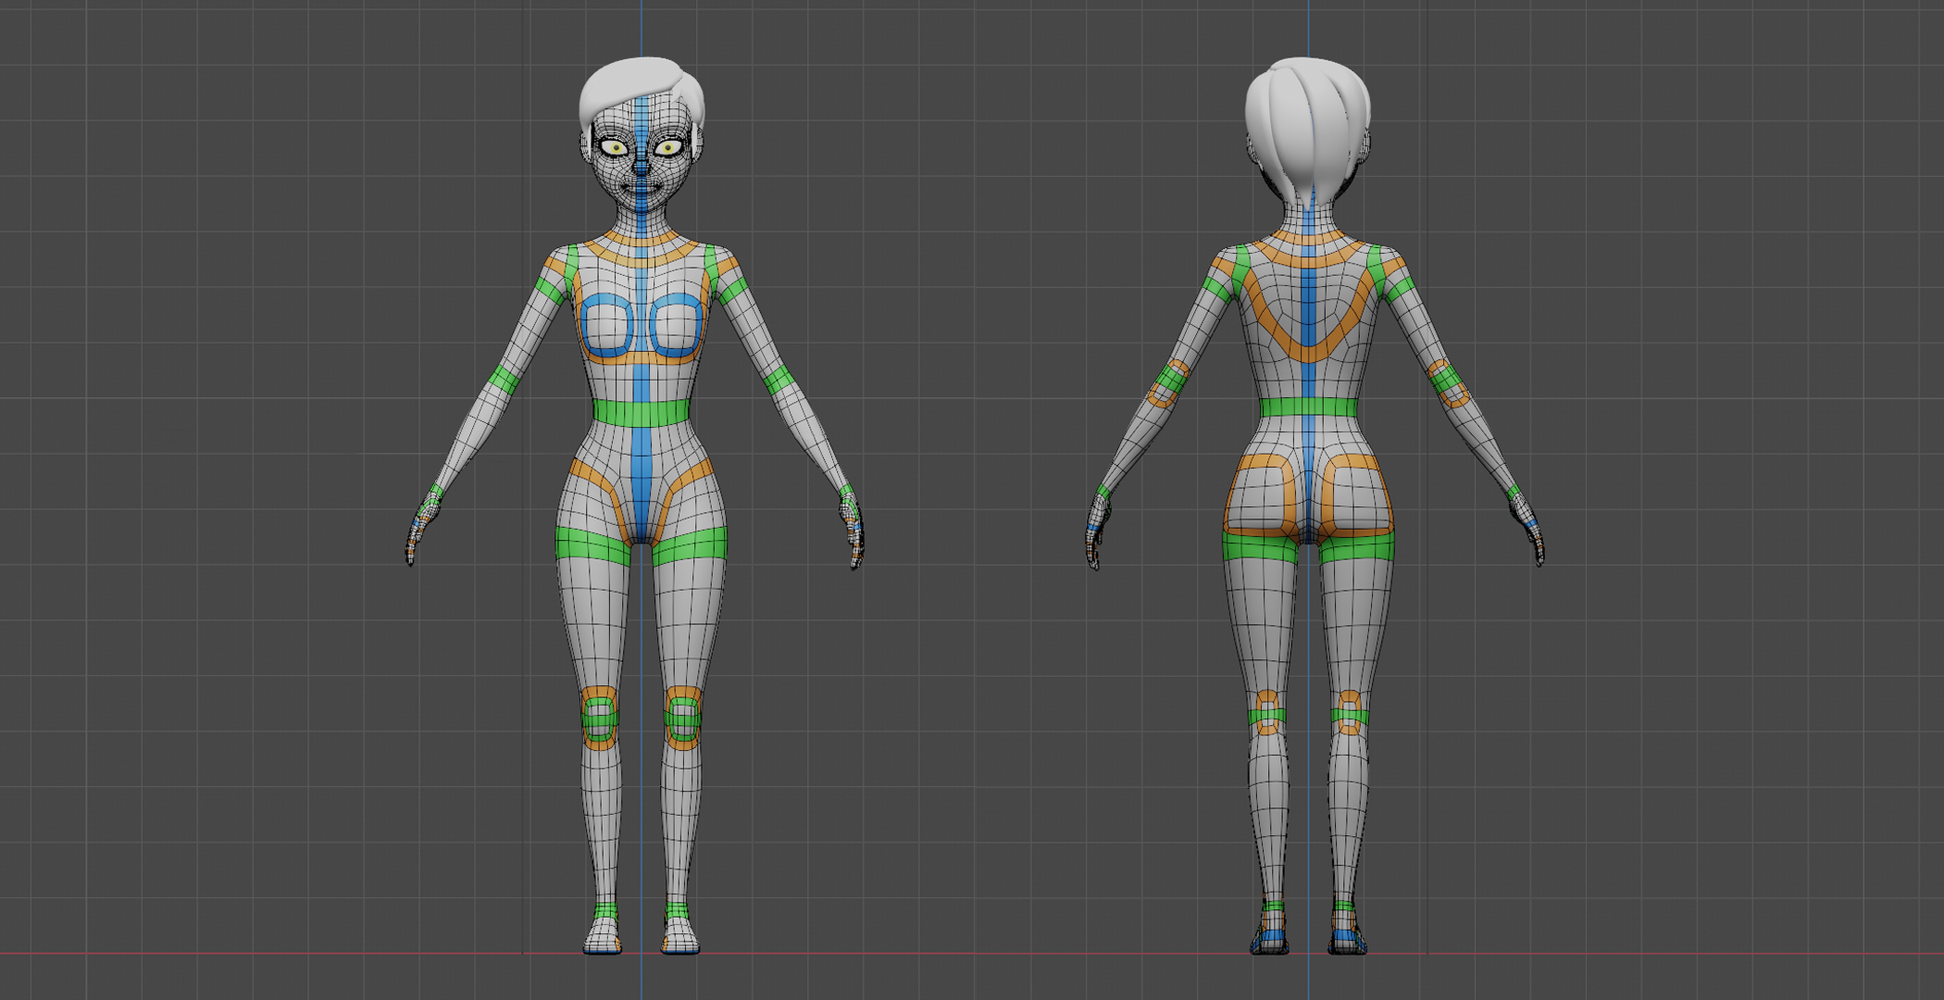Click front view's screen-left green thigh band
Screen dimensions: 1944x1000
[x=592, y=545]
